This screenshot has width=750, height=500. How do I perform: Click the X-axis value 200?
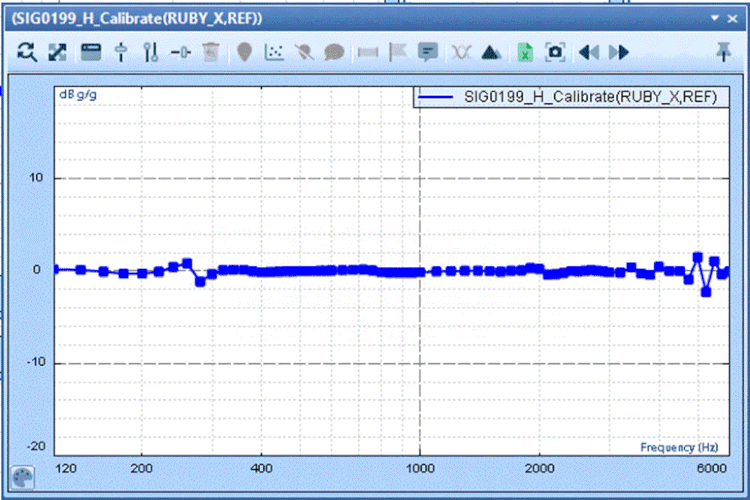click(142, 468)
